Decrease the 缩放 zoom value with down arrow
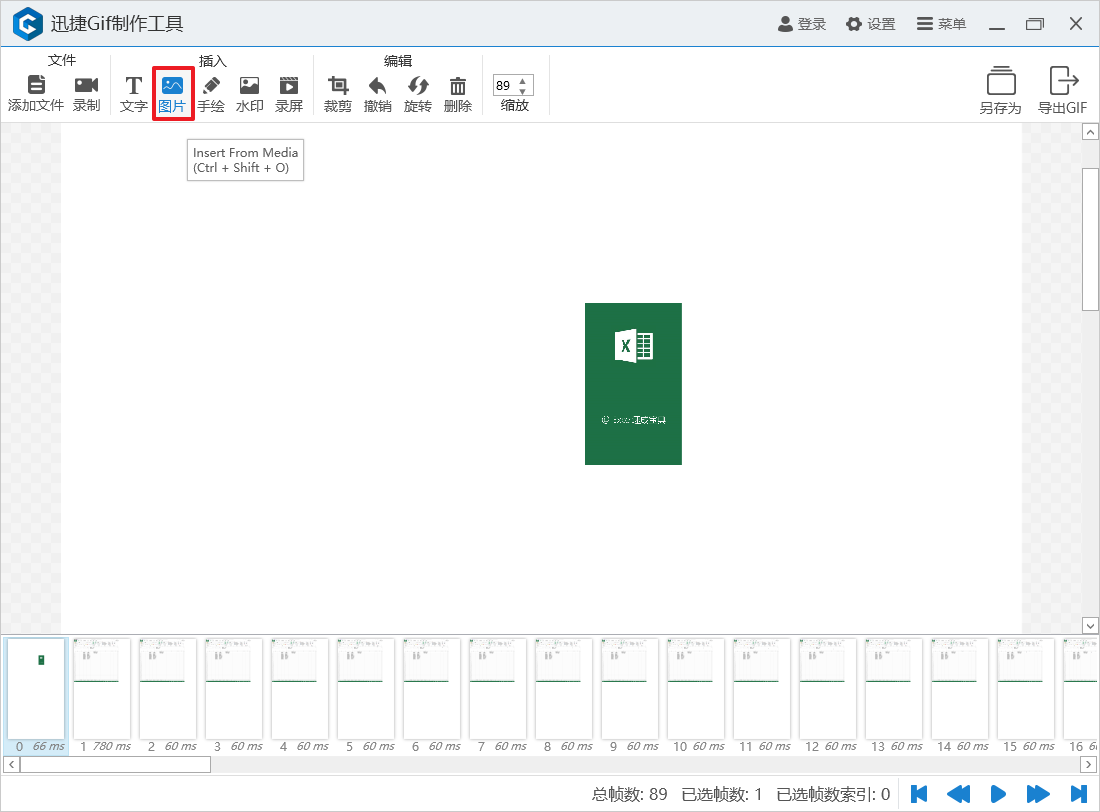The image size is (1100, 812). [x=522, y=91]
